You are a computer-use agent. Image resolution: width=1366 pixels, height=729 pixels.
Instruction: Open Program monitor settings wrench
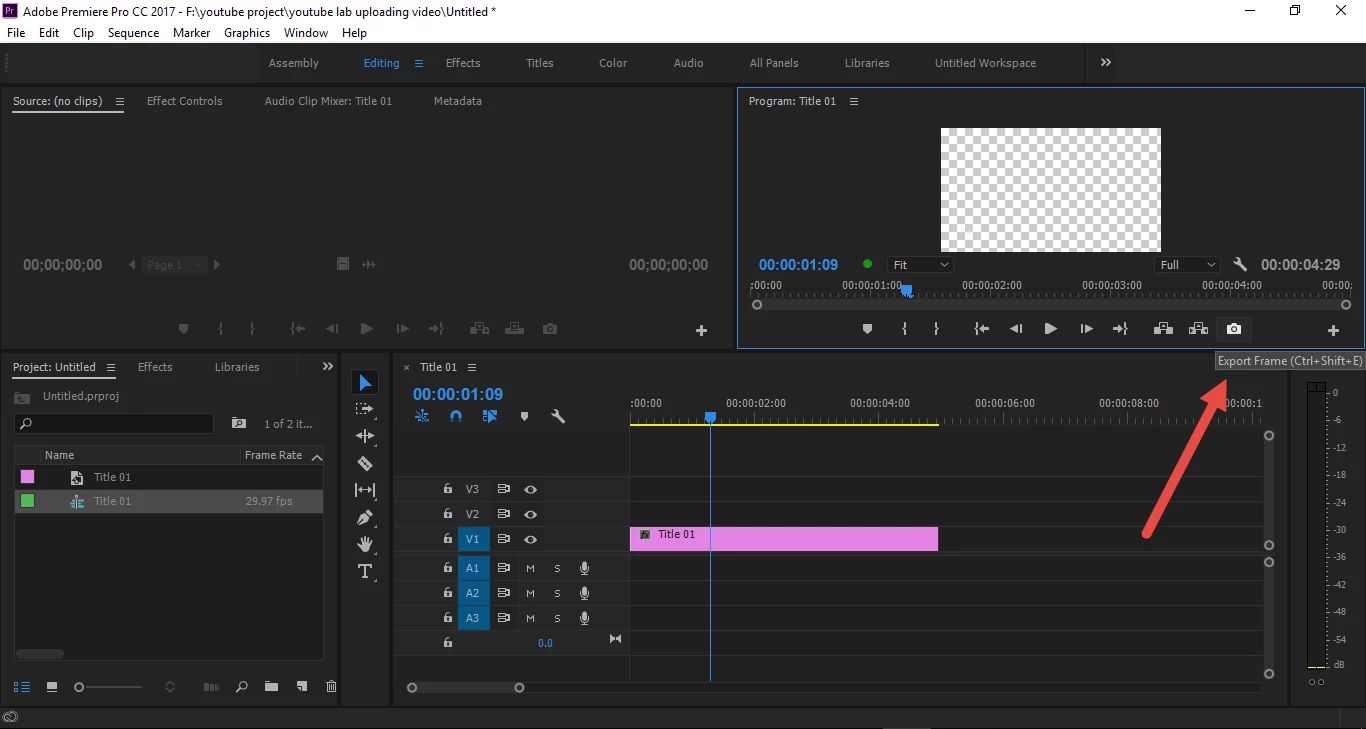click(x=1240, y=265)
